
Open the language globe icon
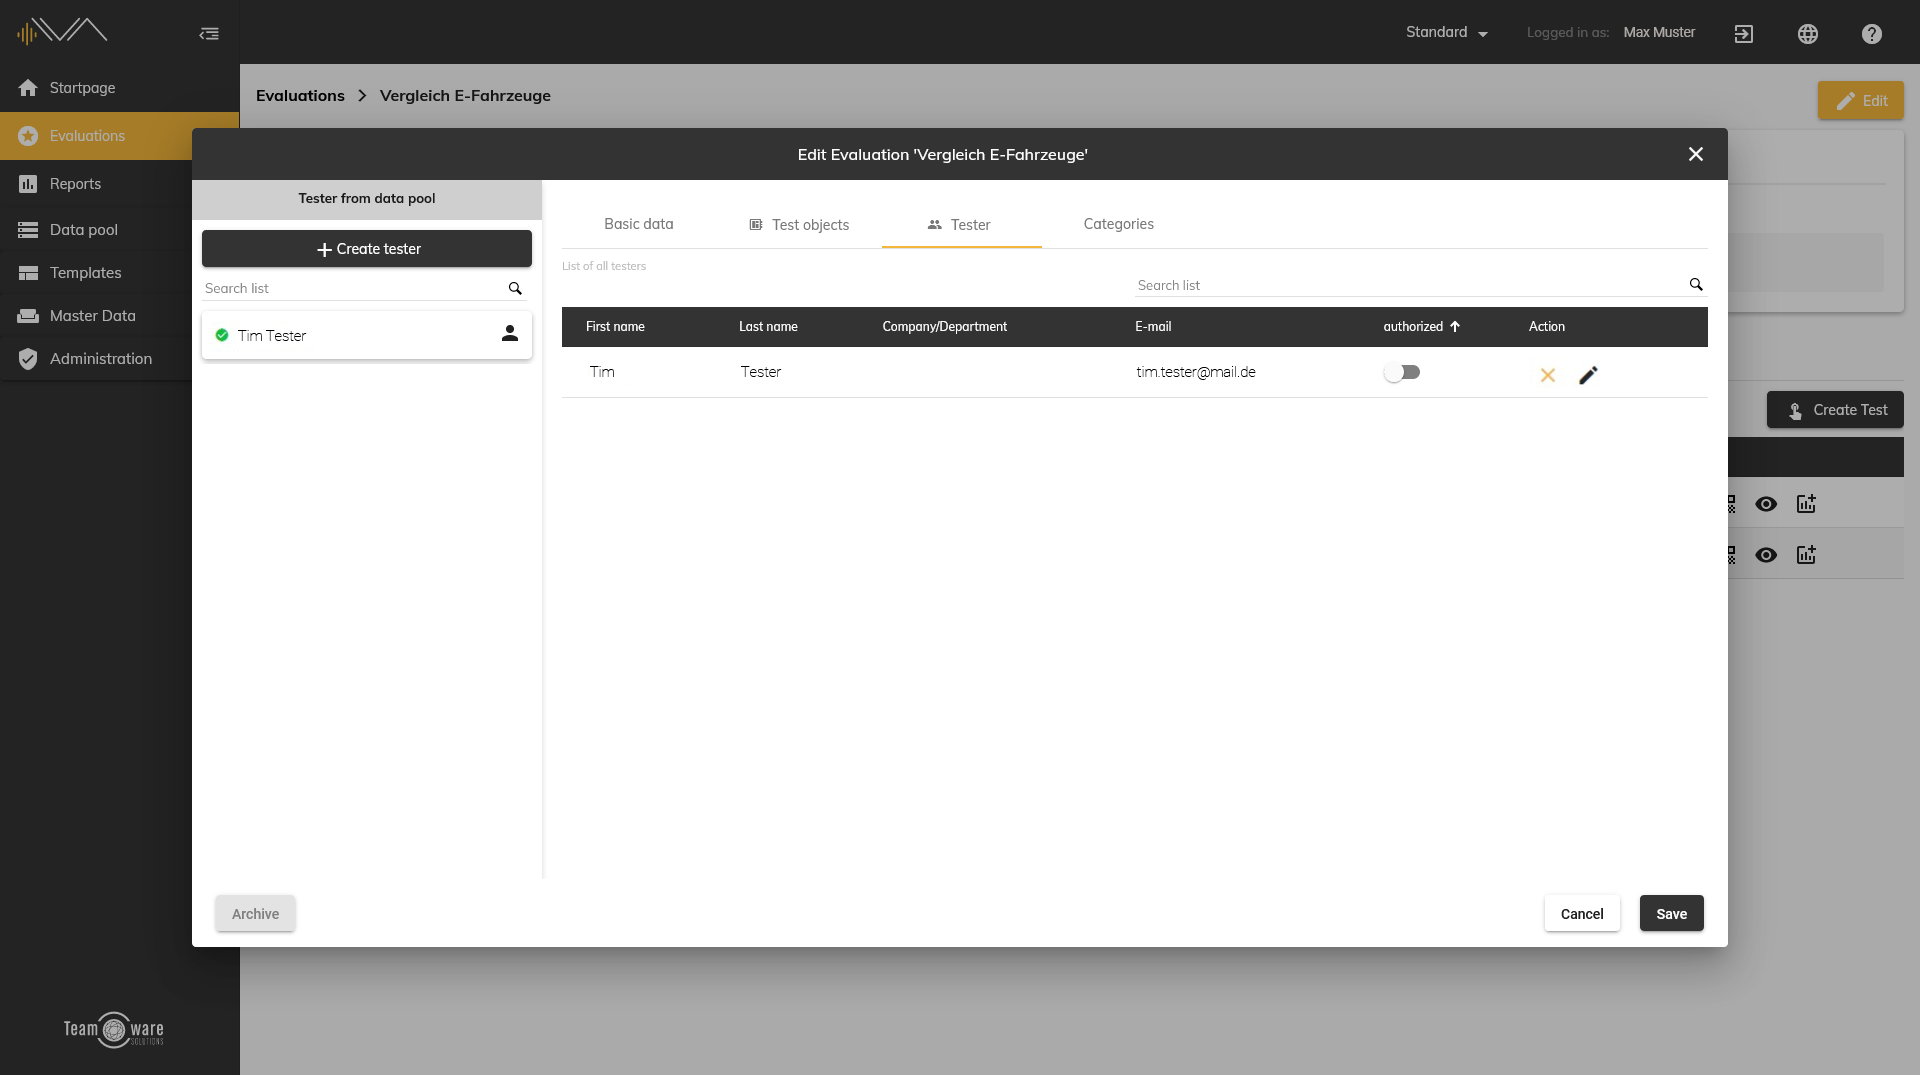[x=1807, y=34]
